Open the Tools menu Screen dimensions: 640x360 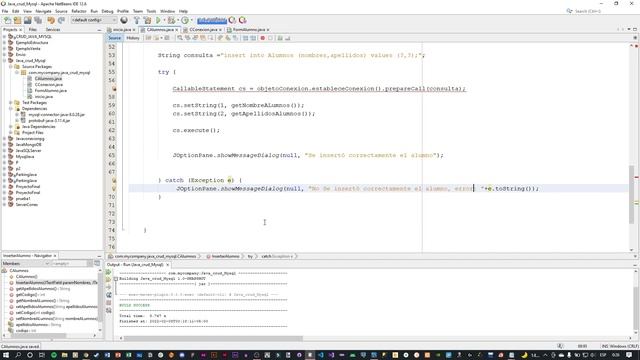pos(151,11)
